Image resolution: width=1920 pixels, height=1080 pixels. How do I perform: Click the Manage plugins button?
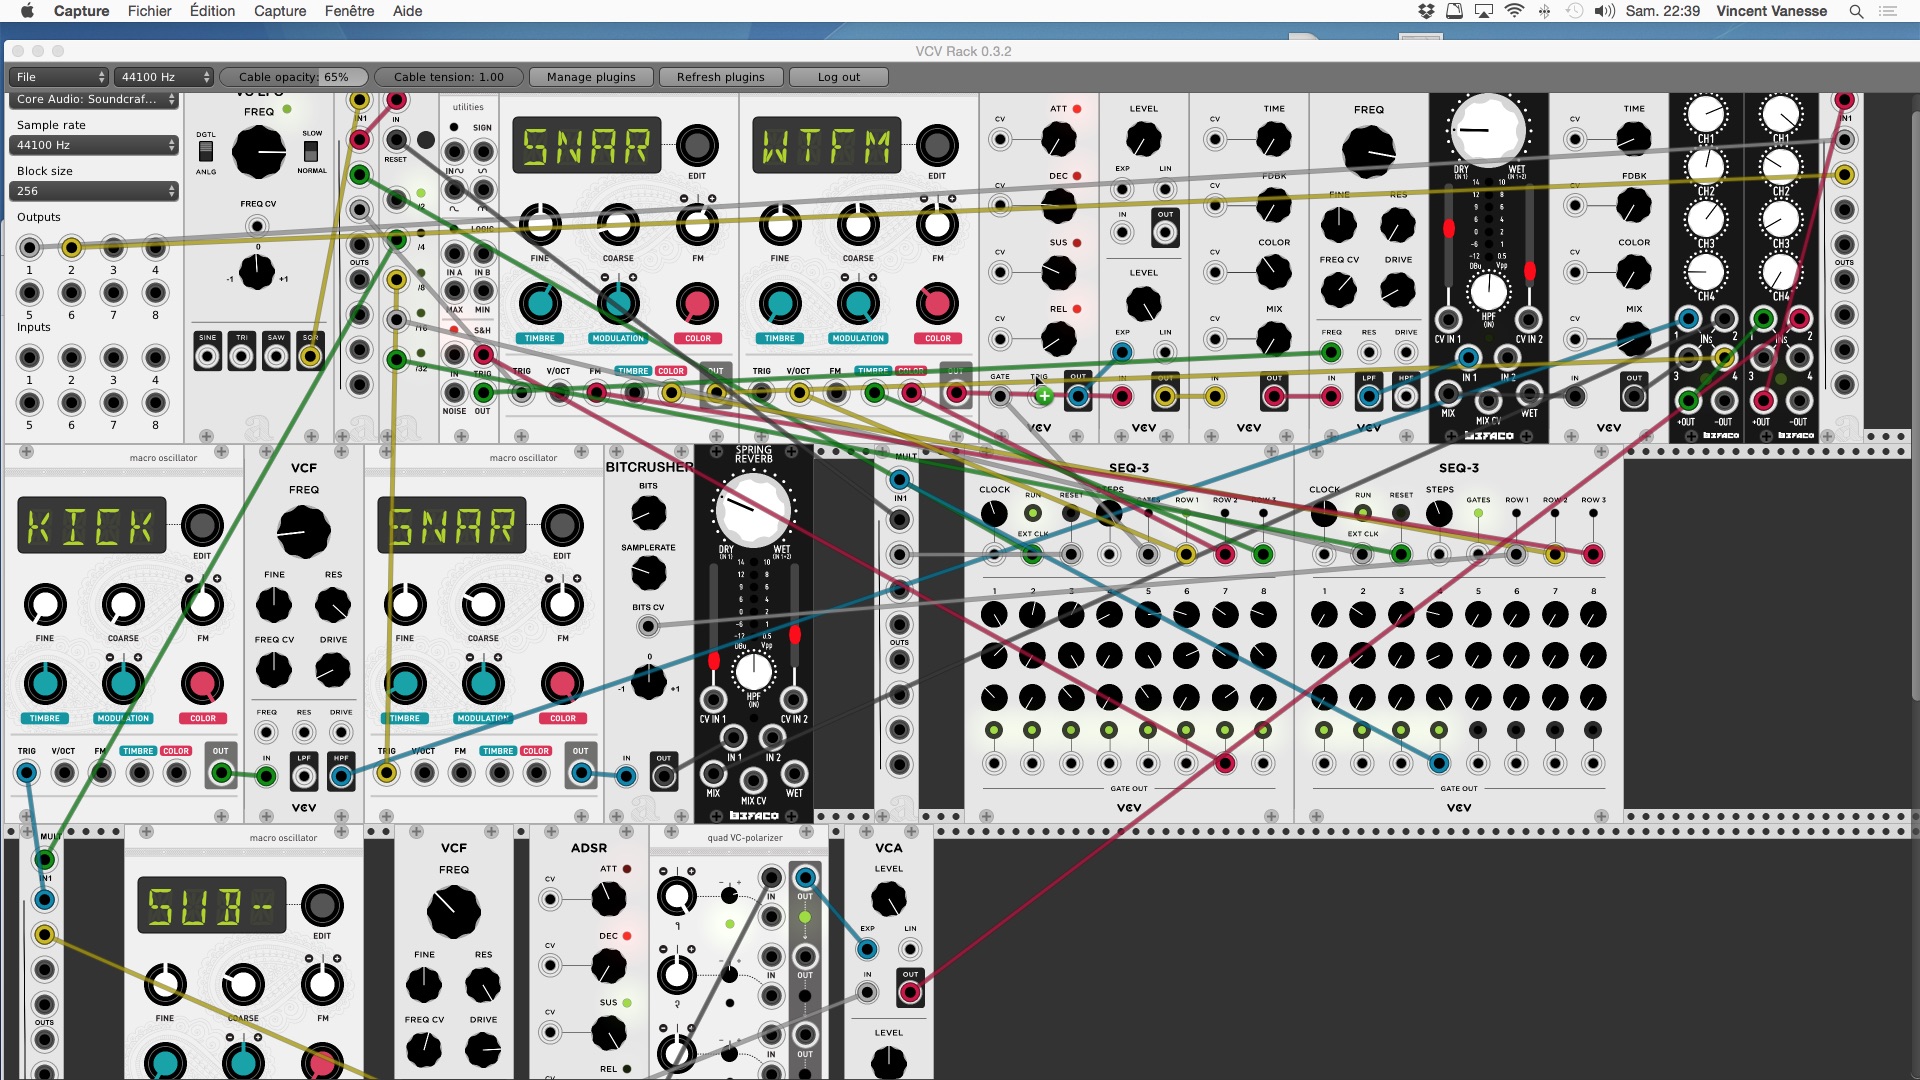click(x=591, y=77)
